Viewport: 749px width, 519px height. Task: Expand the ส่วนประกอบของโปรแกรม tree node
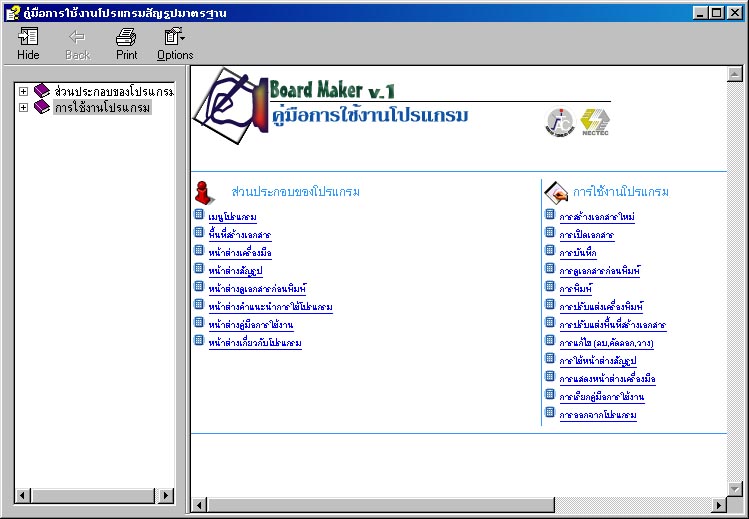click(x=23, y=91)
